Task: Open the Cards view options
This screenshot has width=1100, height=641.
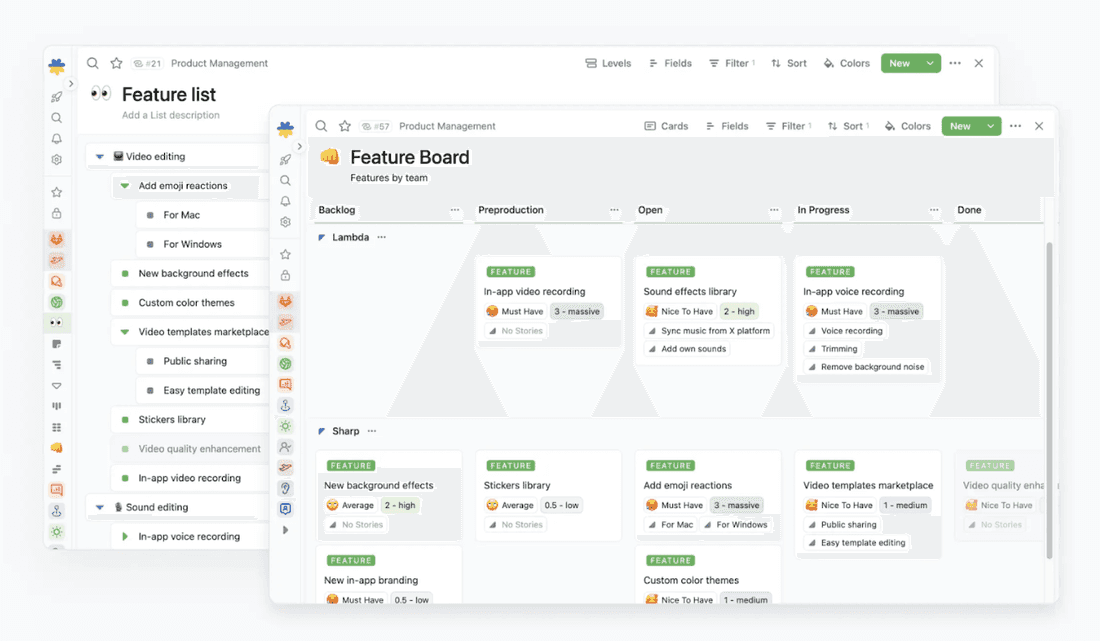Action: tap(666, 126)
